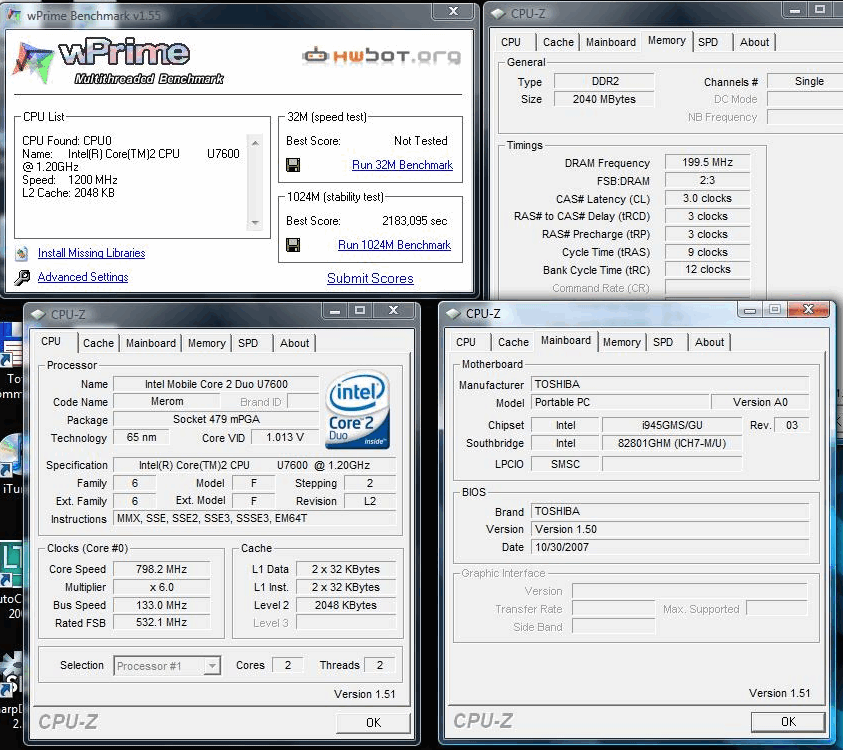Image resolution: width=843 pixels, height=750 pixels.
Task: Click the wPrime logo icon
Action: (33, 62)
